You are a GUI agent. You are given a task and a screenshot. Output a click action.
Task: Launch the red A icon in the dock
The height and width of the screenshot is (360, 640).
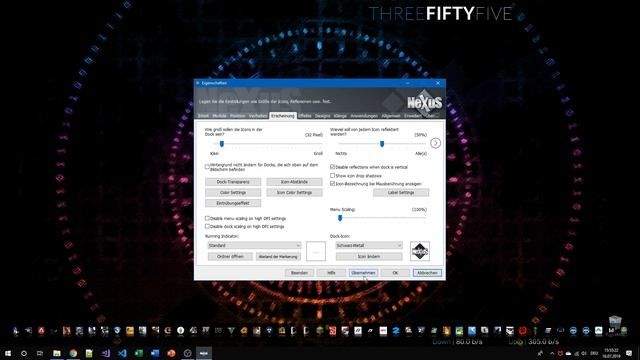[41, 331]
